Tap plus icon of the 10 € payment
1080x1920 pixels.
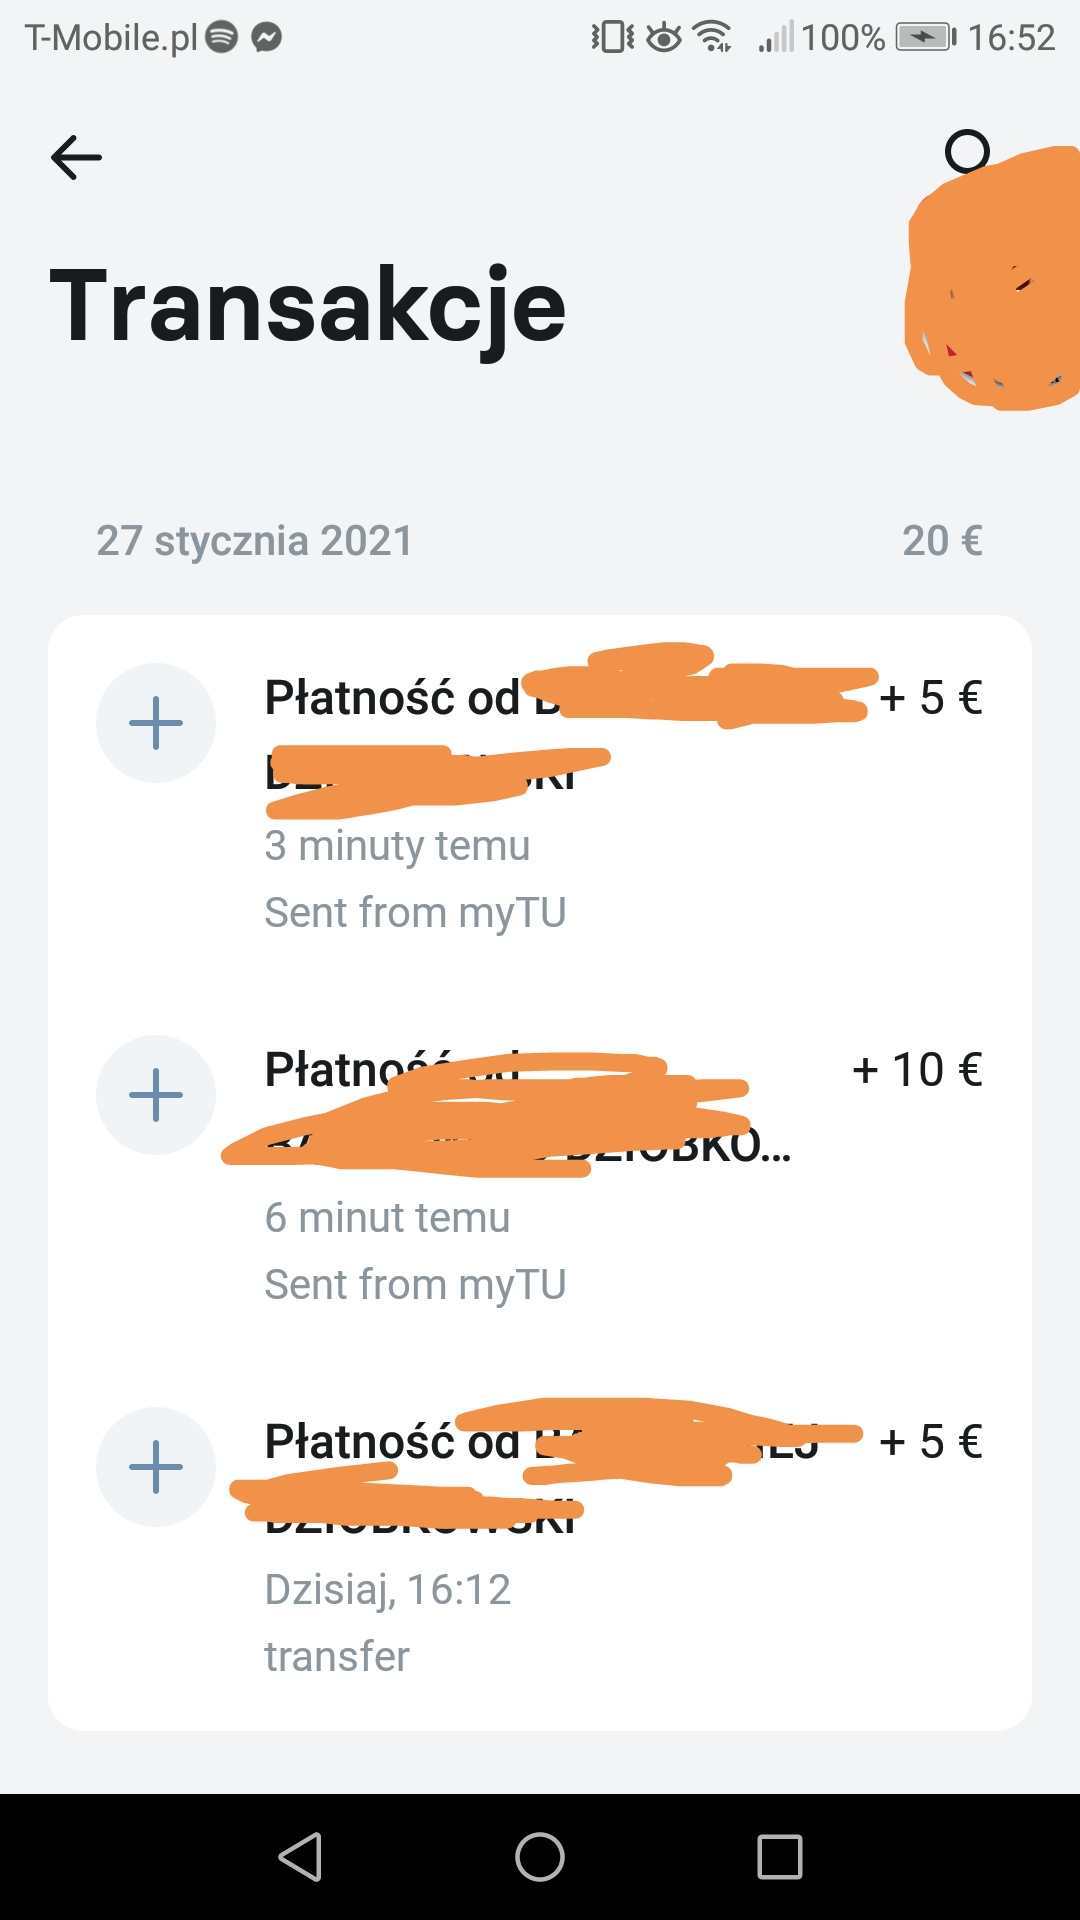point(156,1095)
